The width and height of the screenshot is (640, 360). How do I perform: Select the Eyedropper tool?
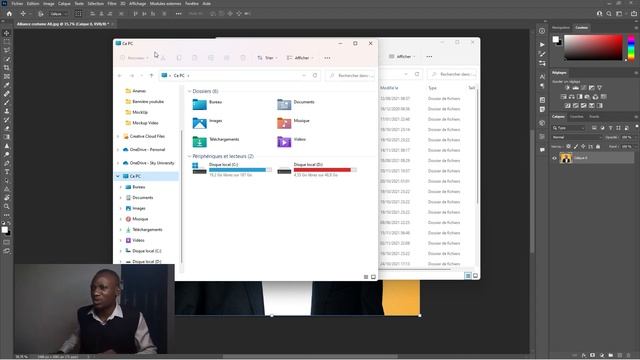point(7,85)
